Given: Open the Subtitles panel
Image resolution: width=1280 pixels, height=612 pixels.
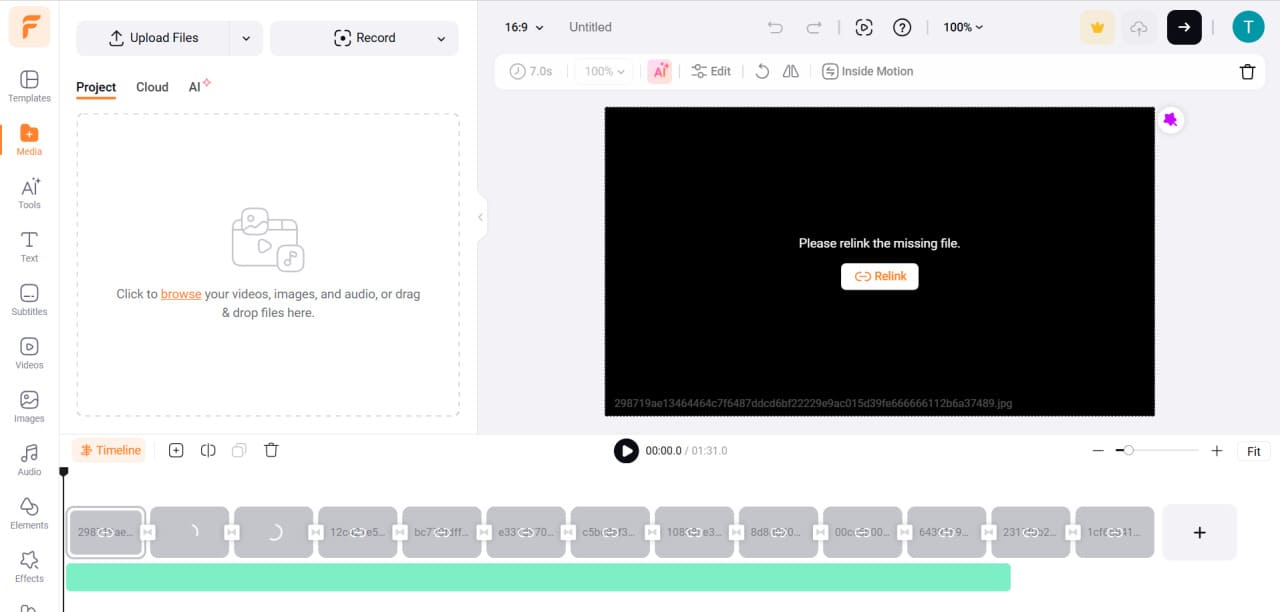Looking at the screenshot, I should [29, 298].
